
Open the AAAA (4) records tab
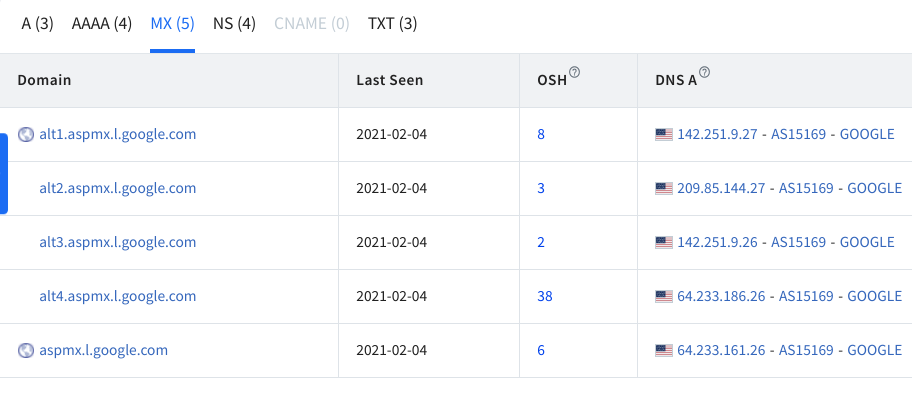click(102, 24)
